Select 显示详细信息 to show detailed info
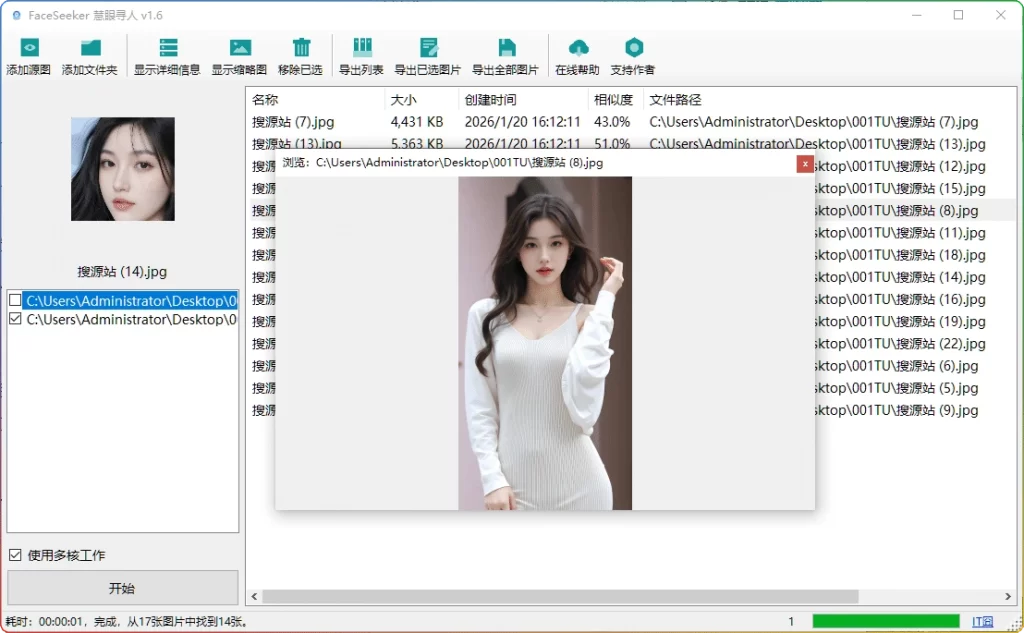This screenshot has height=633, width=1024. (166, 47)
